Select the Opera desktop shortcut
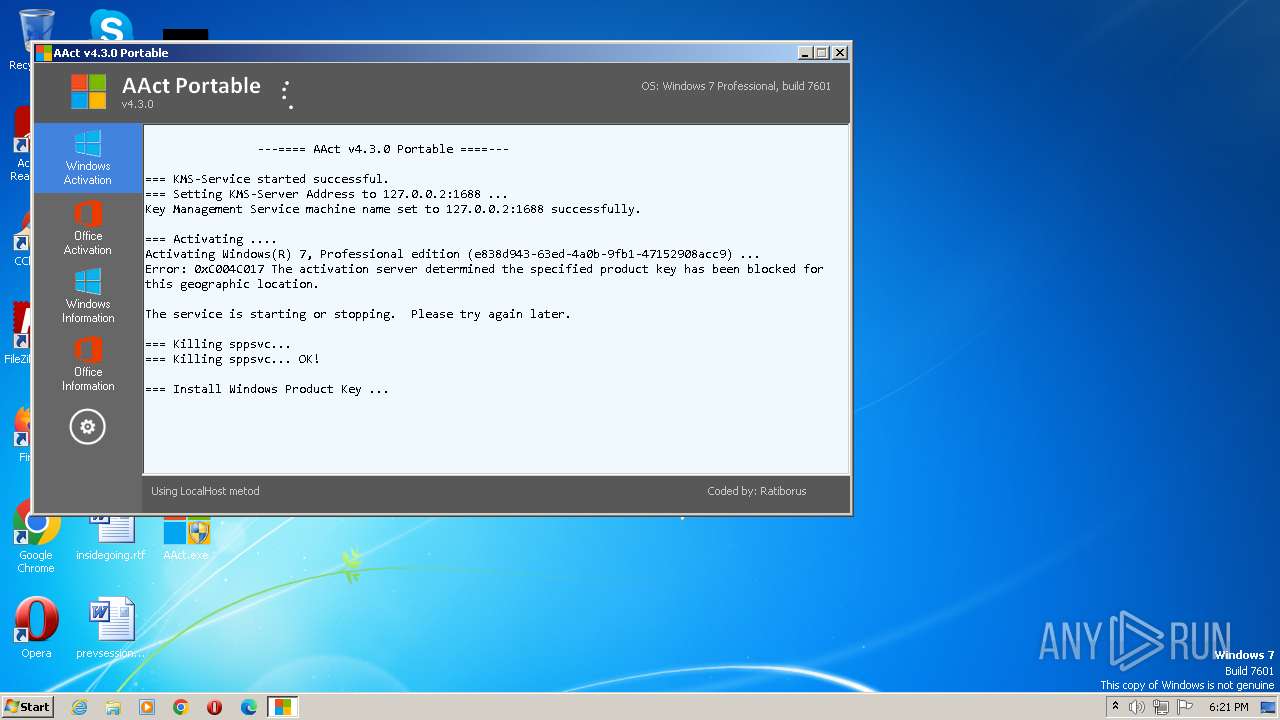This screenshot has width=1280, height=720. click(x=36, y=628)
